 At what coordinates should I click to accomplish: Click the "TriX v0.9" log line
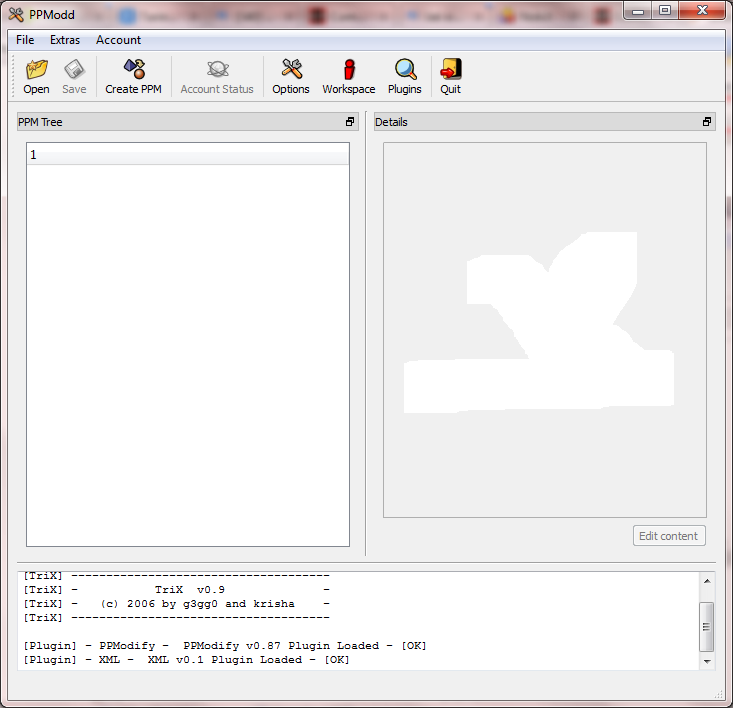click(177, 590)
